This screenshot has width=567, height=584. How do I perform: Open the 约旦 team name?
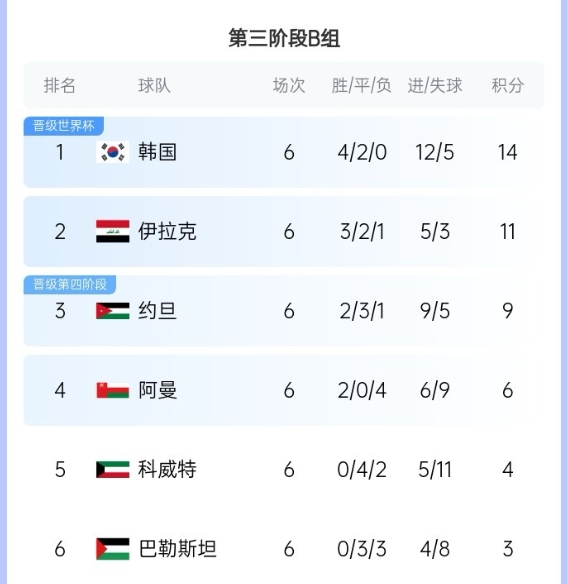point(157,311)
